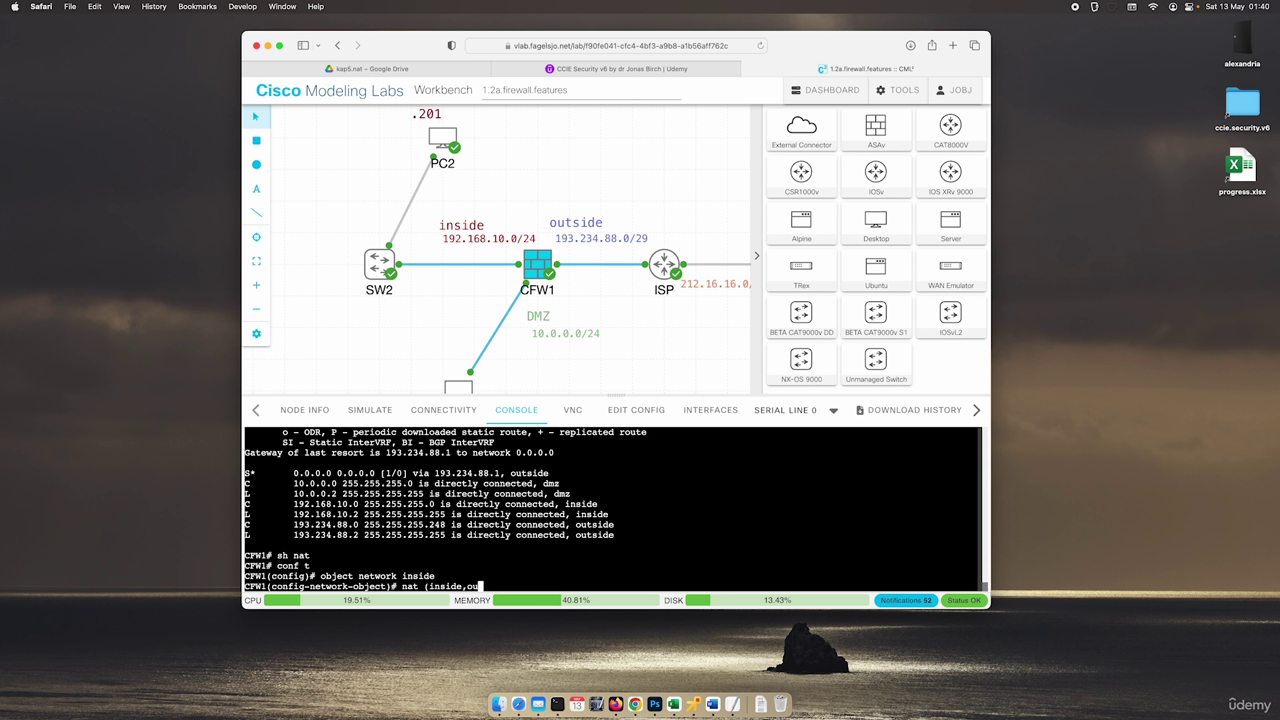Pick the IOS XRv 9000 node type
This screenshot has height=720, width=1280.
tap(950, 178)
